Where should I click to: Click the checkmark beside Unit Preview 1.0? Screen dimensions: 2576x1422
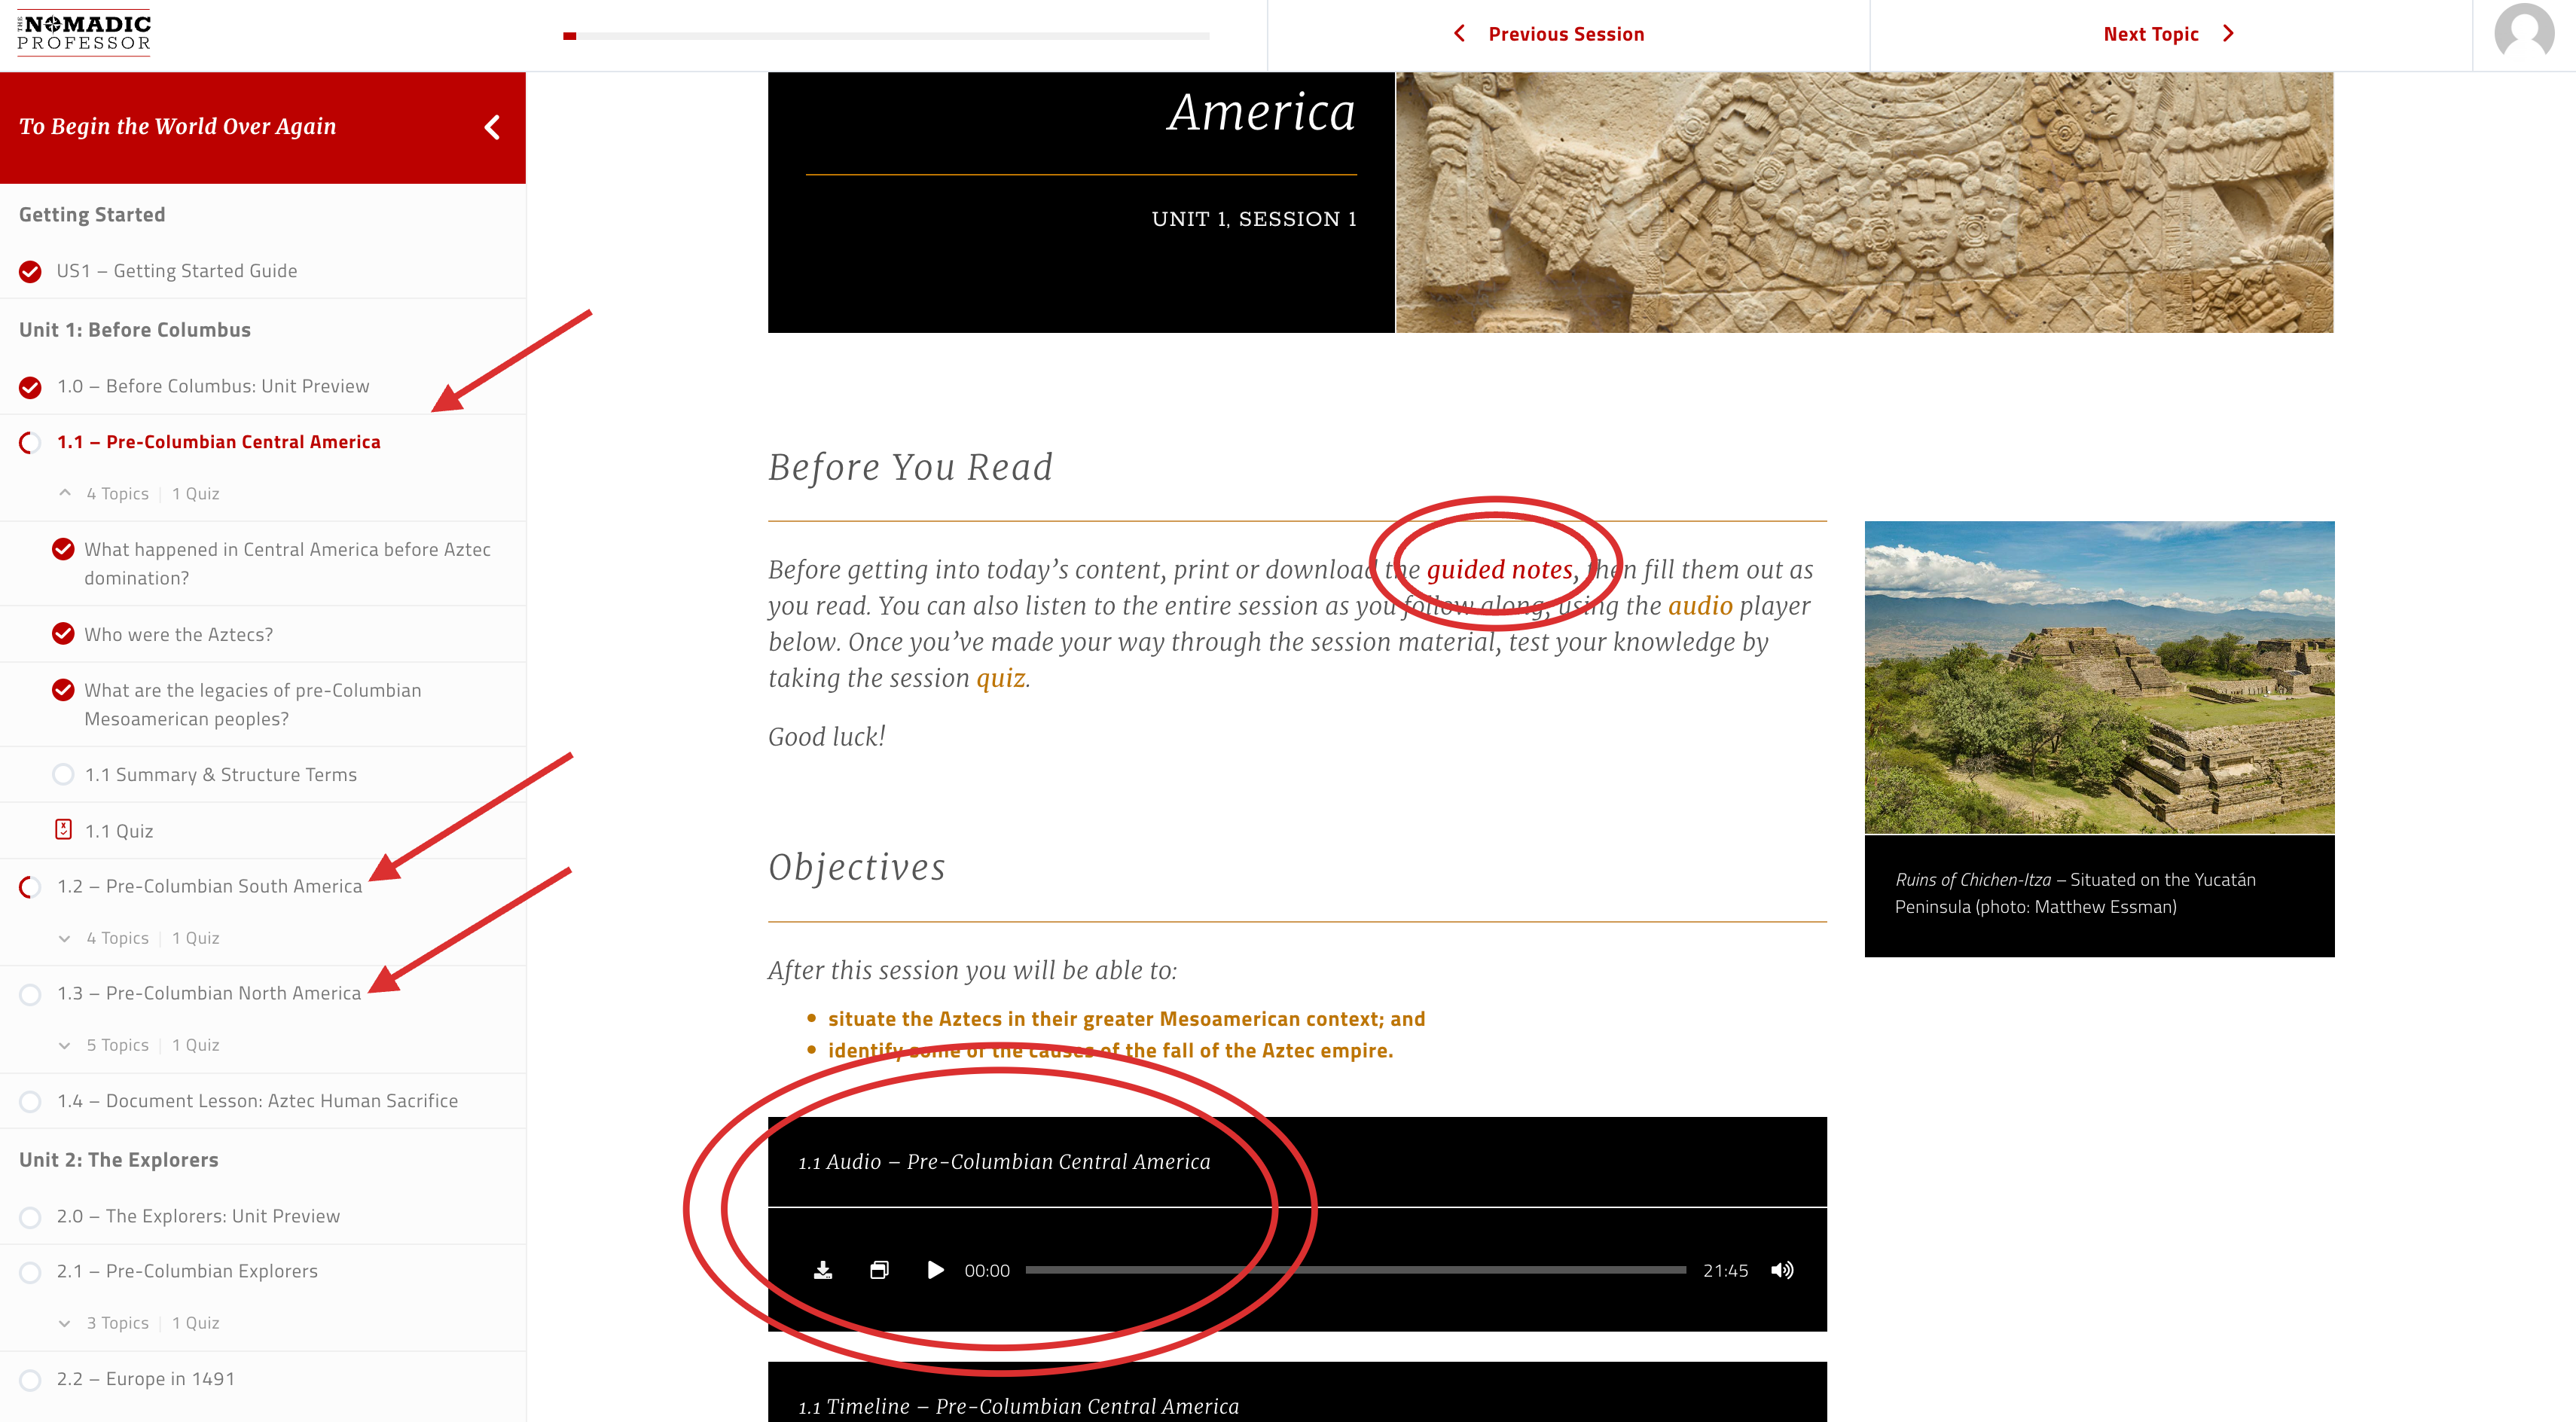[x=31, y=387]
